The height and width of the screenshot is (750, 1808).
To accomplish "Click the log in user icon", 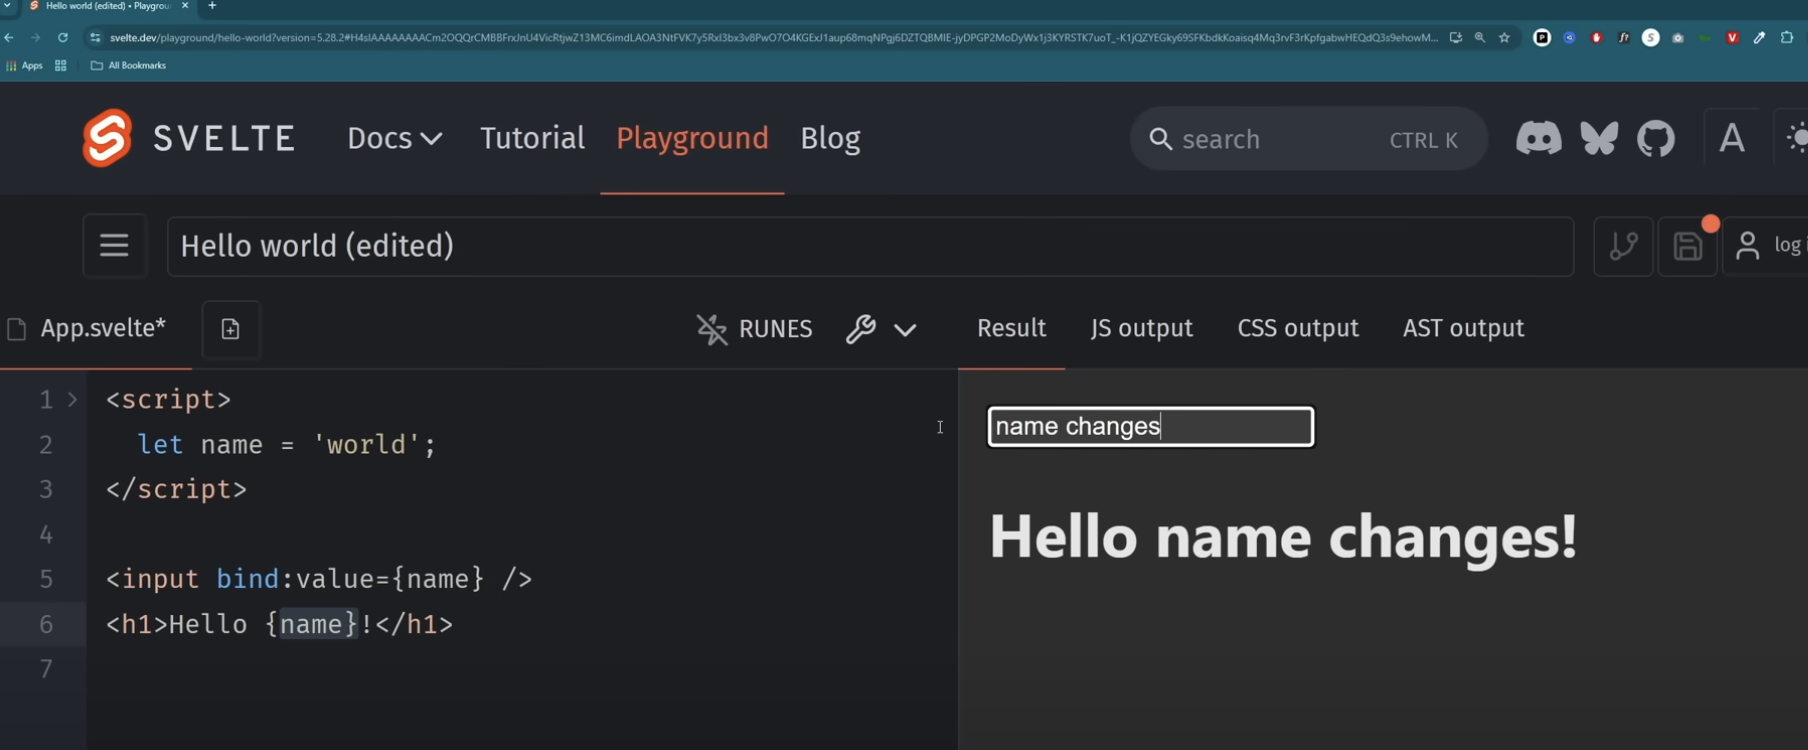I will point(1748,246).
